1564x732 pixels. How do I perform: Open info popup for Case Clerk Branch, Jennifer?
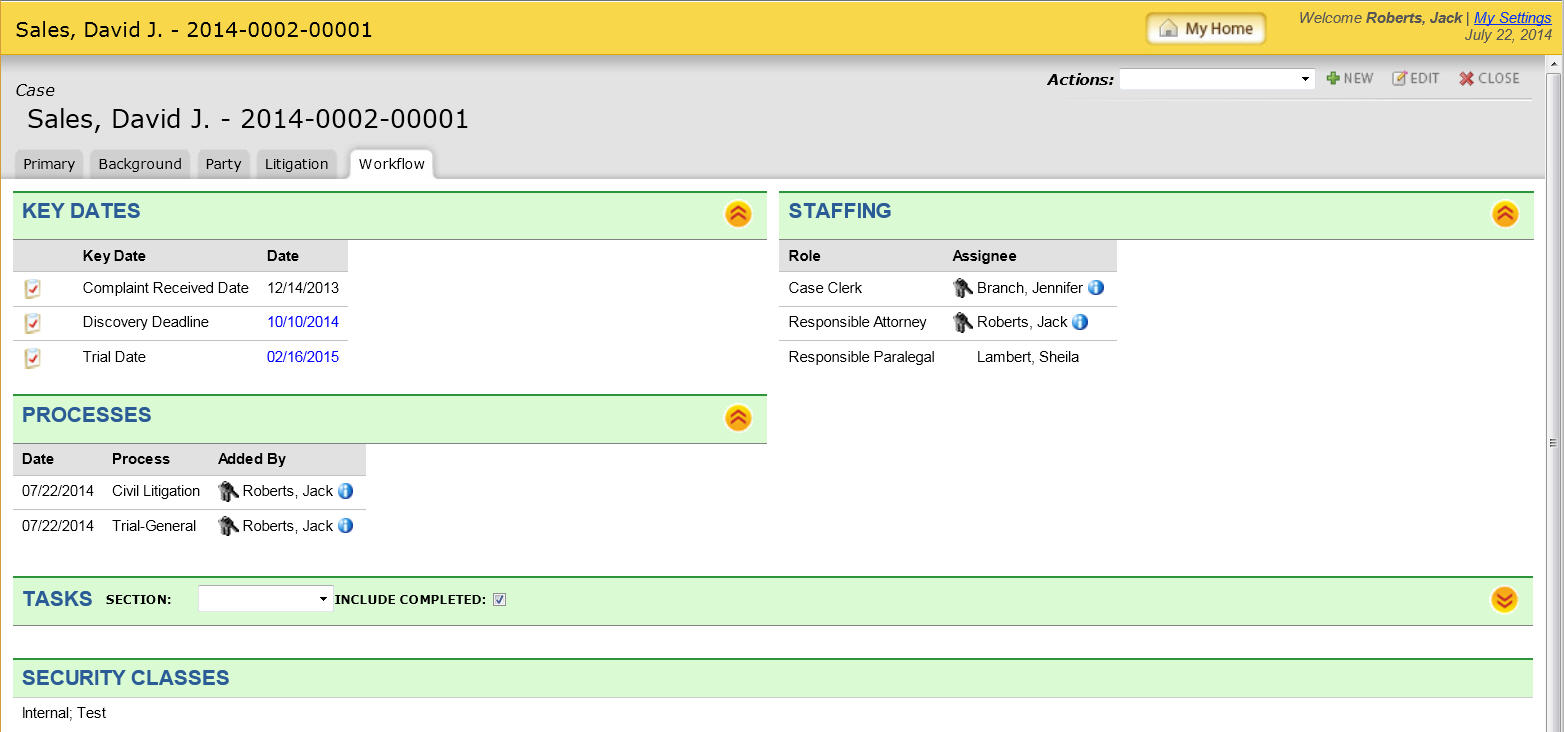[x=1096, y=288]
